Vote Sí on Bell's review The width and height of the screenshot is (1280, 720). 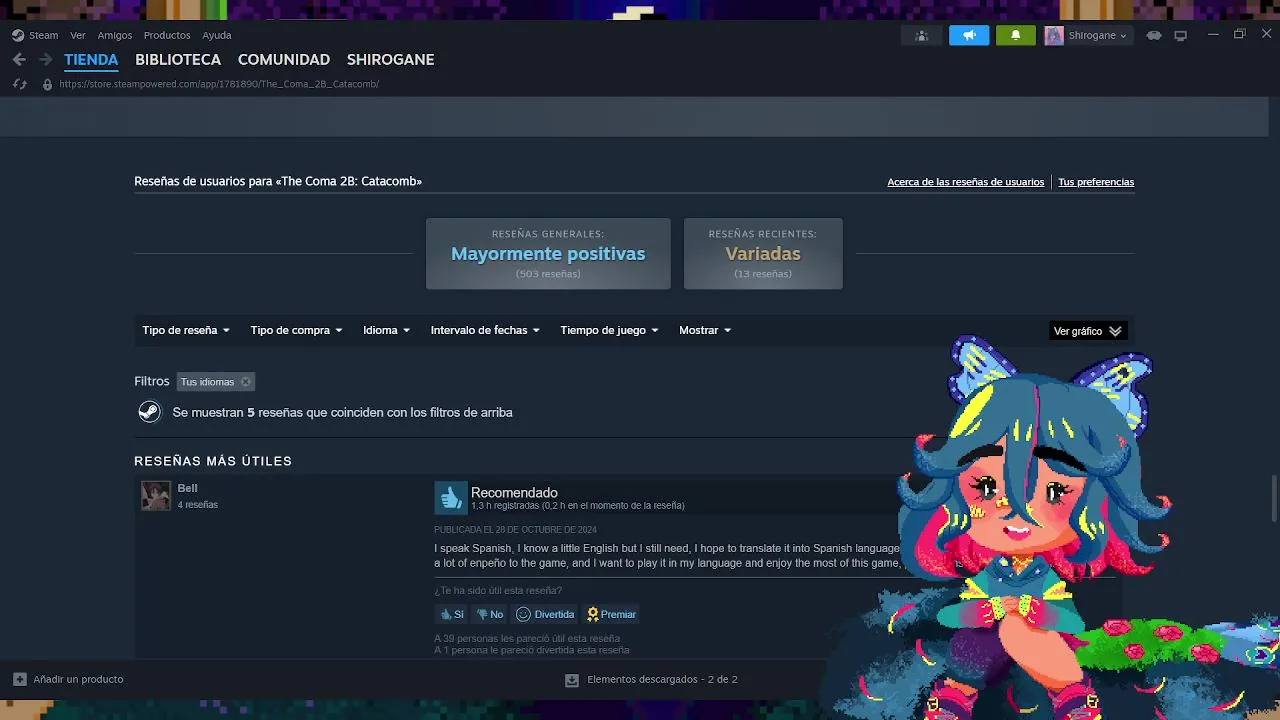coord(452,614)
